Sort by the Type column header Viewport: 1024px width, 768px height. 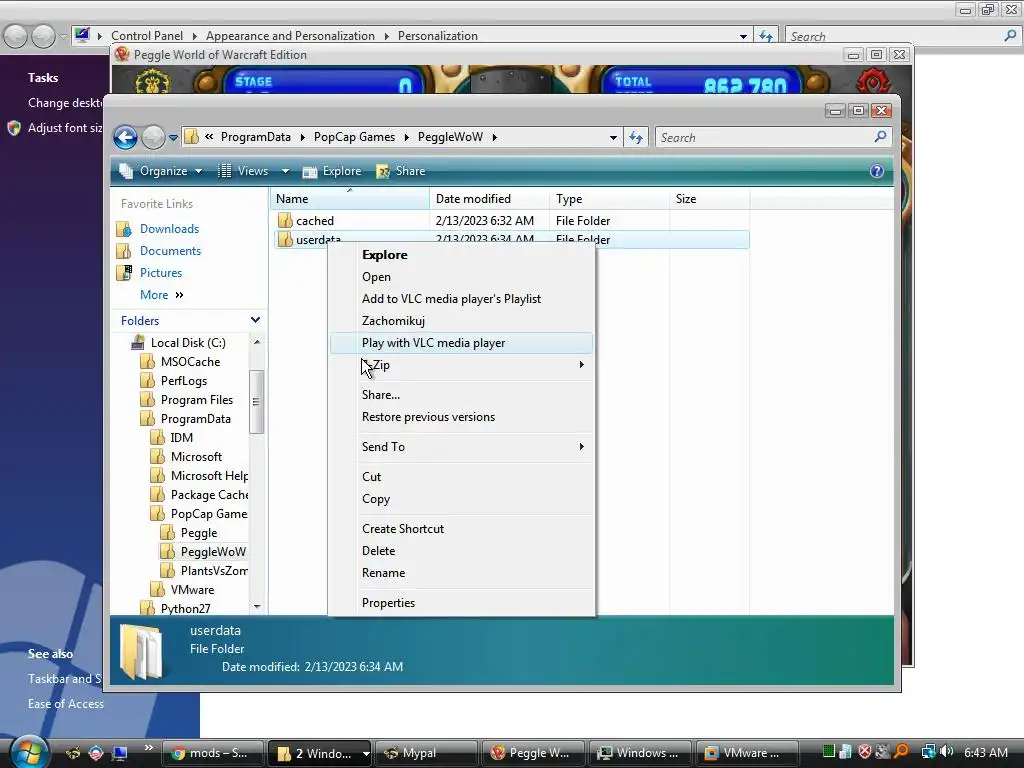[609, 199]
